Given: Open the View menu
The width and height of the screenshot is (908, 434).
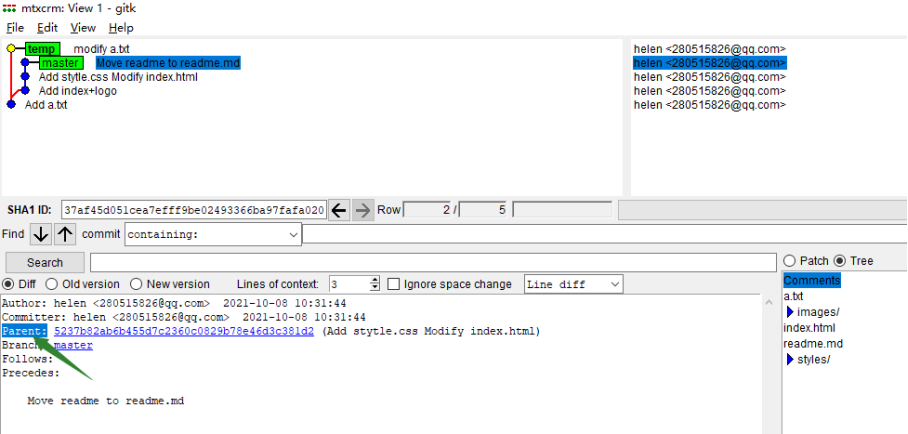Looking at the screenshot, I should point(83,28).
